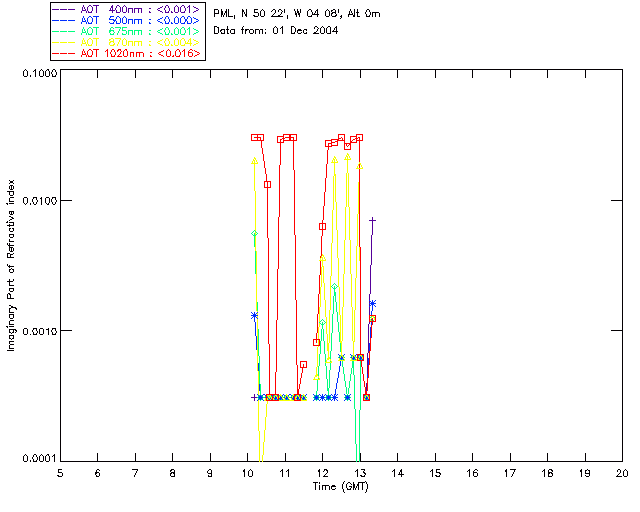This screenshot has width=640, height=512.
Task: Click the x-axis tick label 18
Action: tap(547, 474)
